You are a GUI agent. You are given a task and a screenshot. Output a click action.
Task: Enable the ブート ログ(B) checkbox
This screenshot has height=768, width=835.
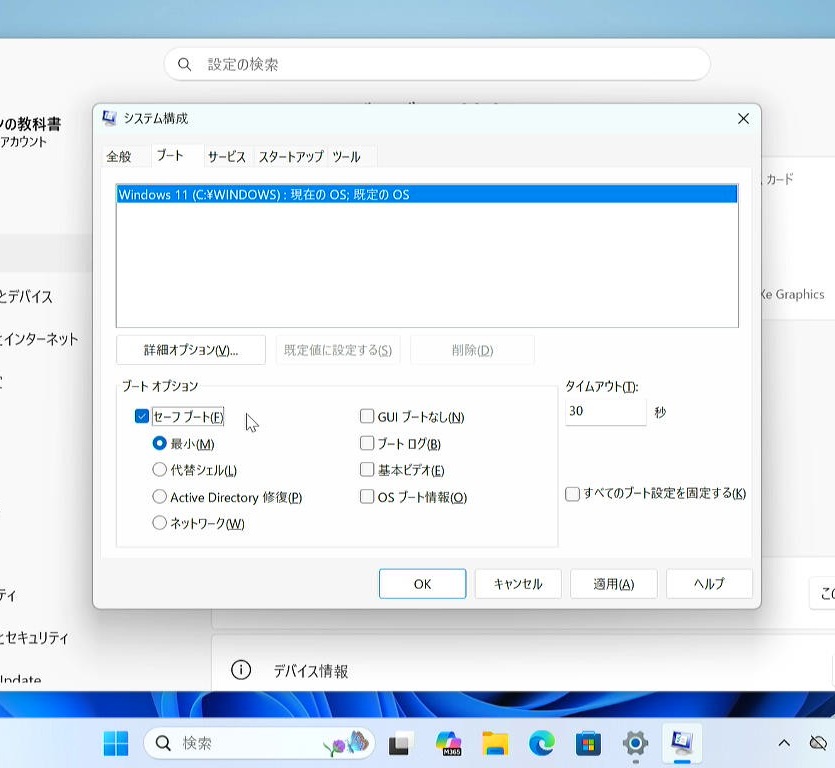pyautogui.click(x=367, y=443)
